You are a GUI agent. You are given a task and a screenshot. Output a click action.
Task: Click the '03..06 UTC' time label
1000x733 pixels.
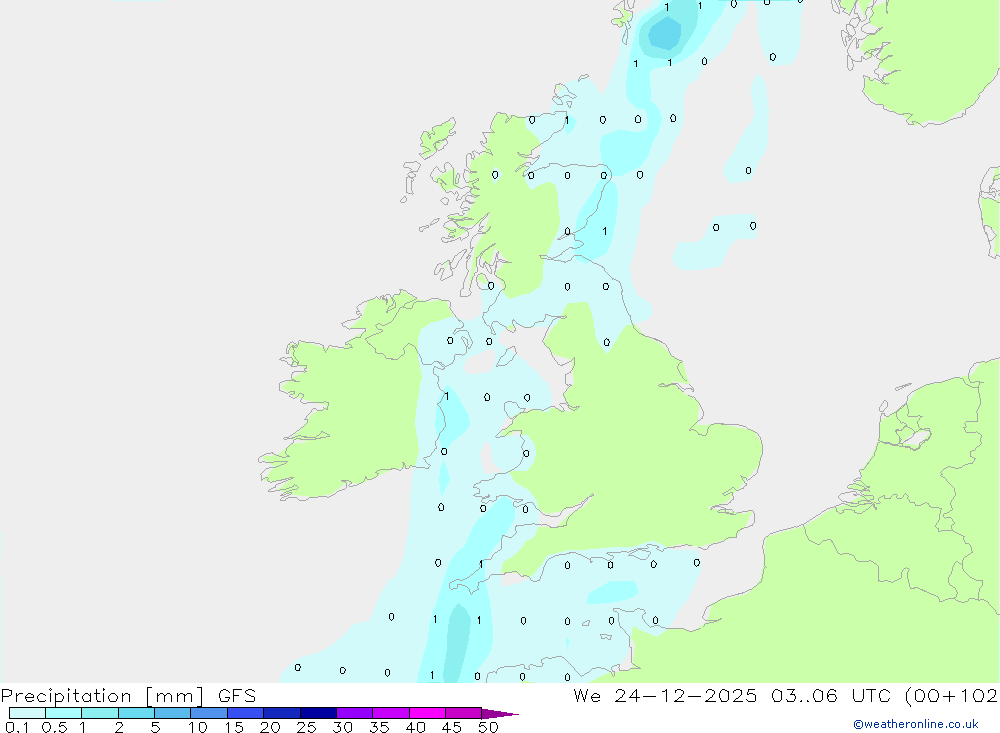click(x=830, y=696)
